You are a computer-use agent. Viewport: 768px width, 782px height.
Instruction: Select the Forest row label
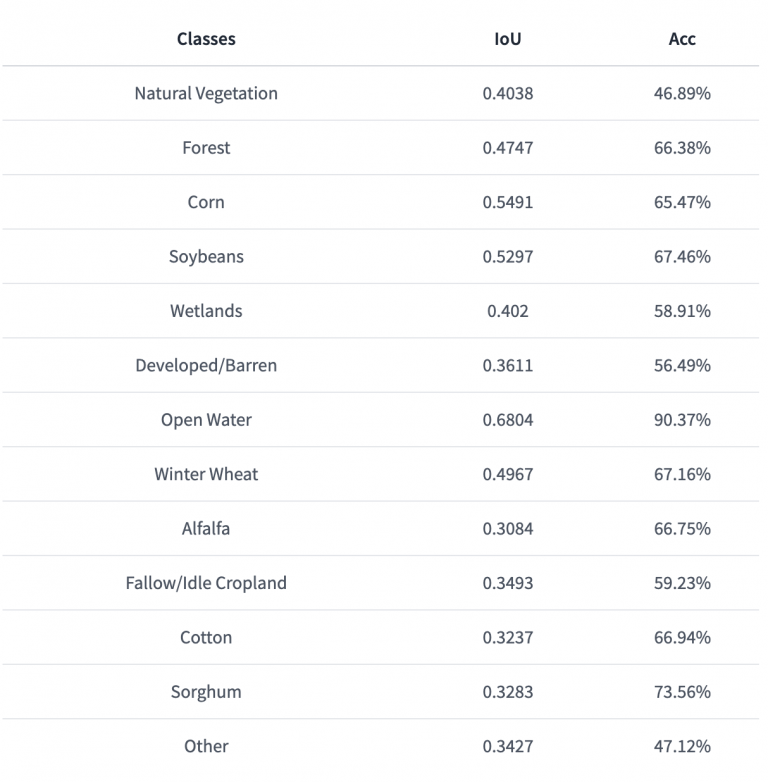pos(206,148)
